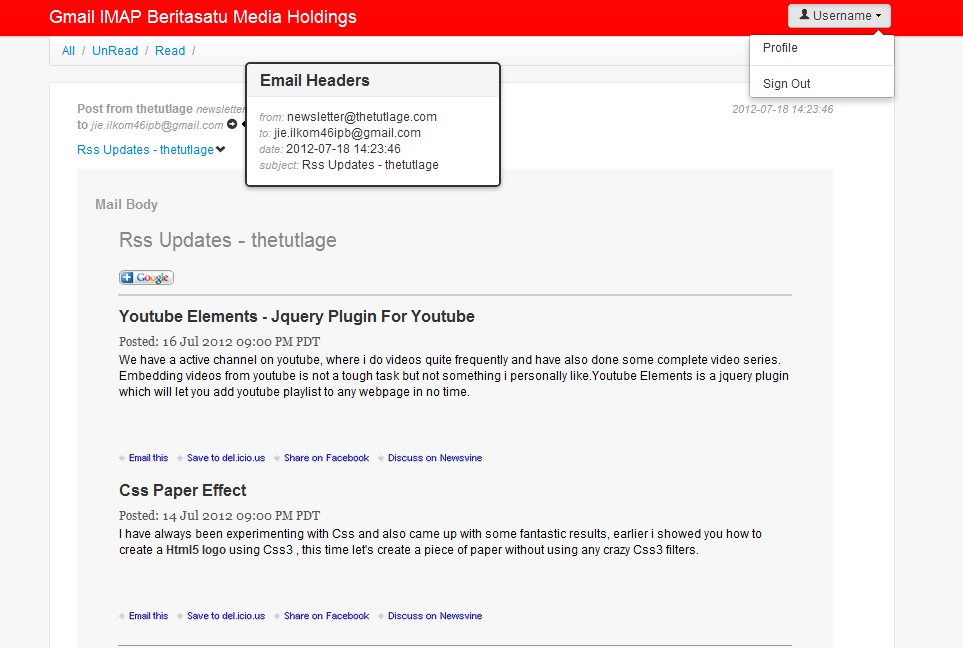The image size is (963, 648).
Task: Discuss on Newsvine under Youtube Elements article
Action: pyautogui.click(x=435, y=458)
